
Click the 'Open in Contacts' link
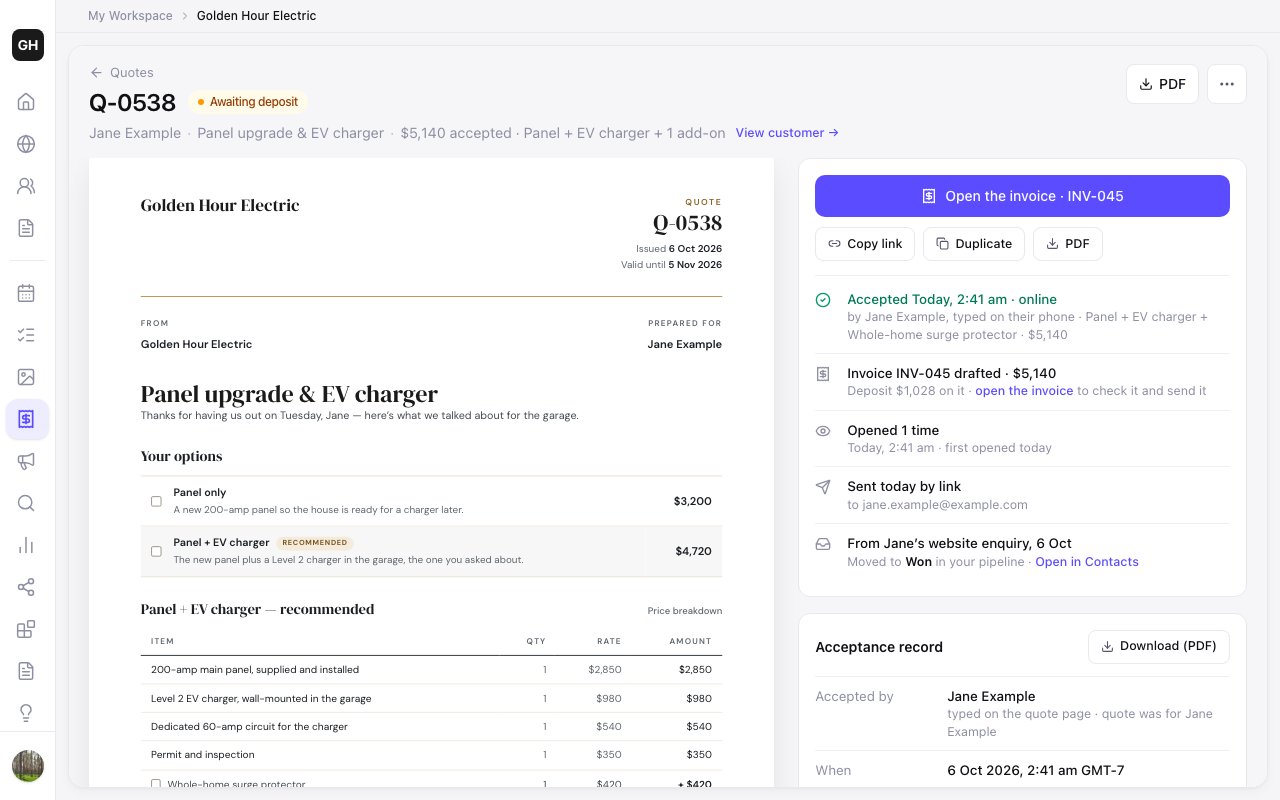(1087, 562)
